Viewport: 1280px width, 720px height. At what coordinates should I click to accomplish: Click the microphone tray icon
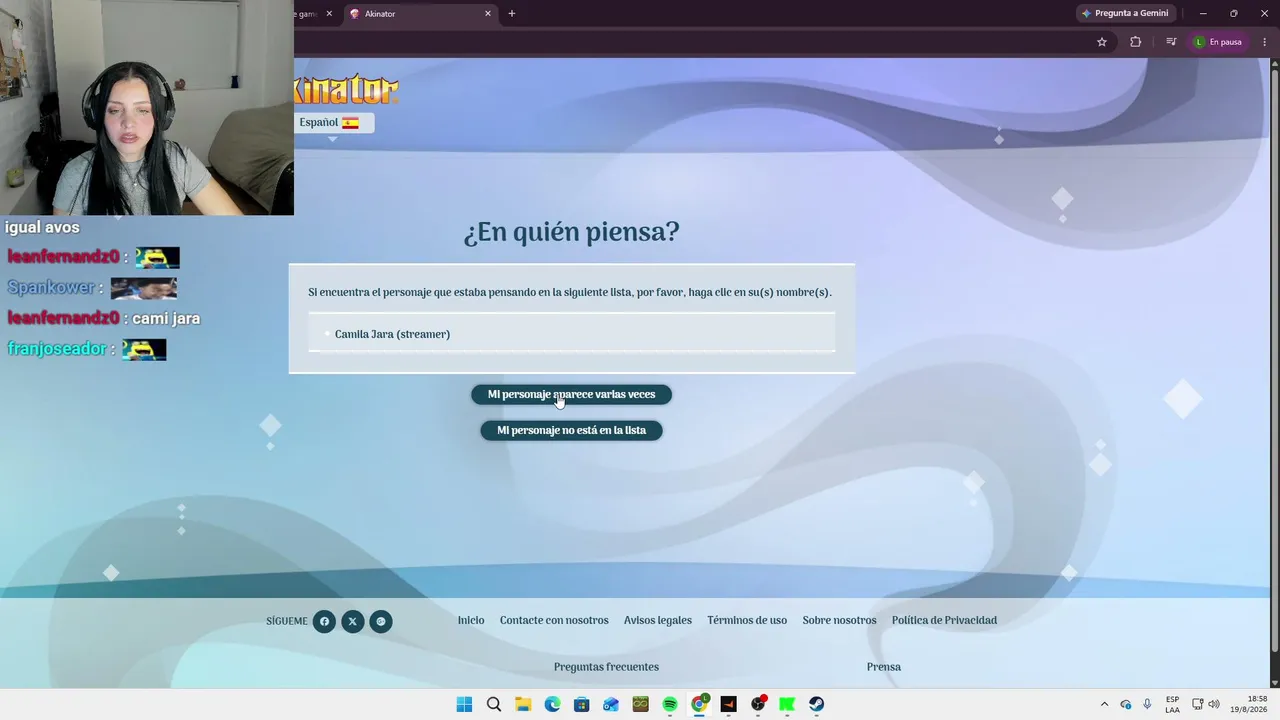pos(1147,704)
